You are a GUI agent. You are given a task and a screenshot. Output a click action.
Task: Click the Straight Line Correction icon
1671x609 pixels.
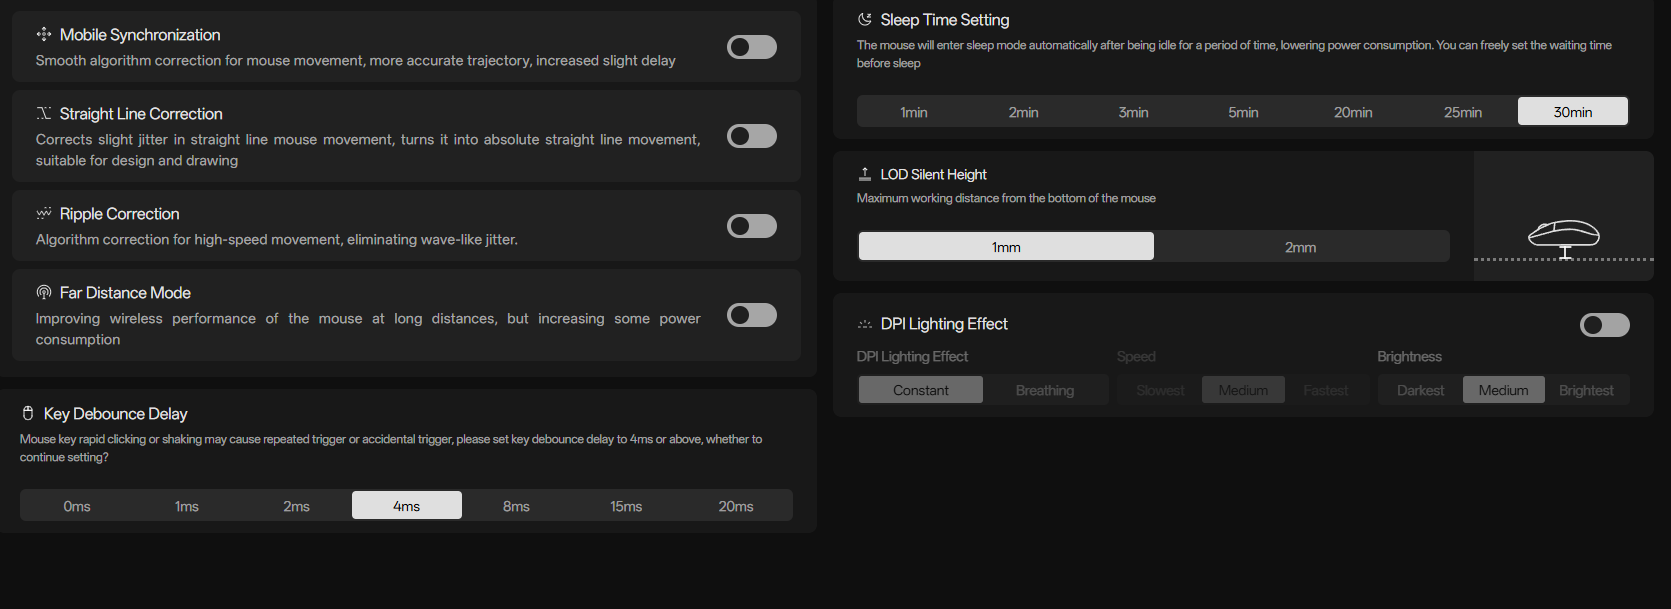click(x=44, y=114)
